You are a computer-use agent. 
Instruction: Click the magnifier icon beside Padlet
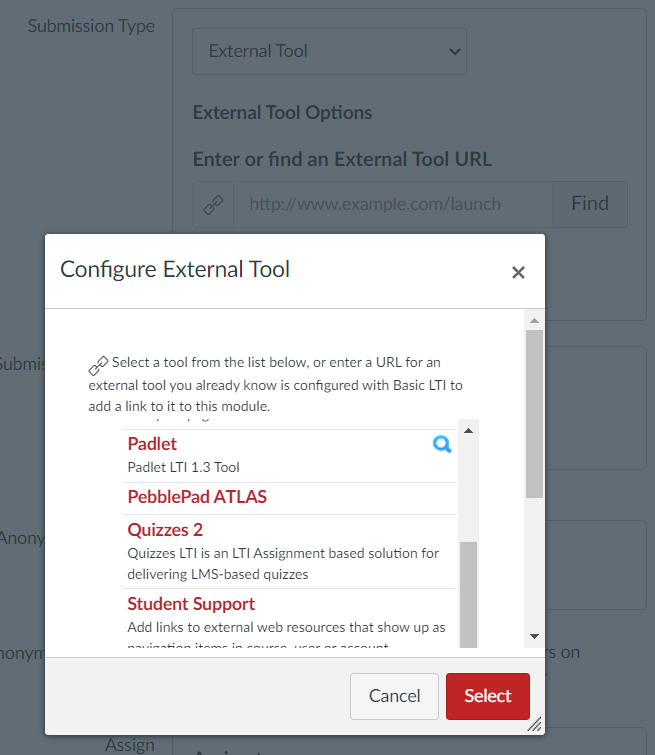pos(442,445)
